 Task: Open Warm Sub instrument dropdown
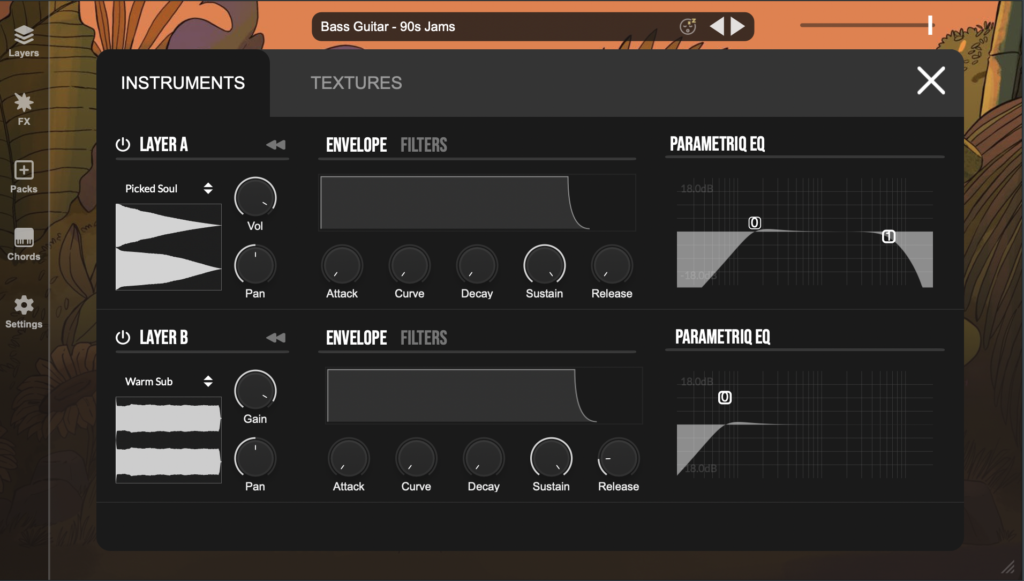168,381
